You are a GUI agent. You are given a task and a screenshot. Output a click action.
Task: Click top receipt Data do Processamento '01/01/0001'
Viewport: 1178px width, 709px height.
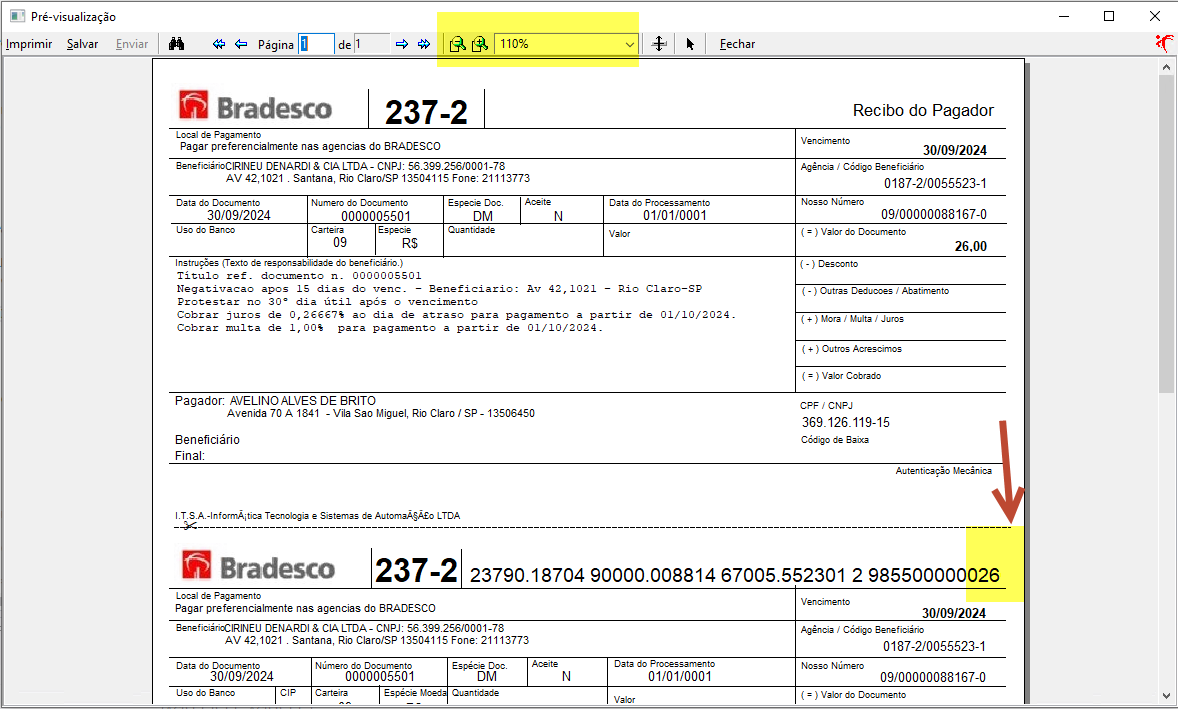point(675,216)
